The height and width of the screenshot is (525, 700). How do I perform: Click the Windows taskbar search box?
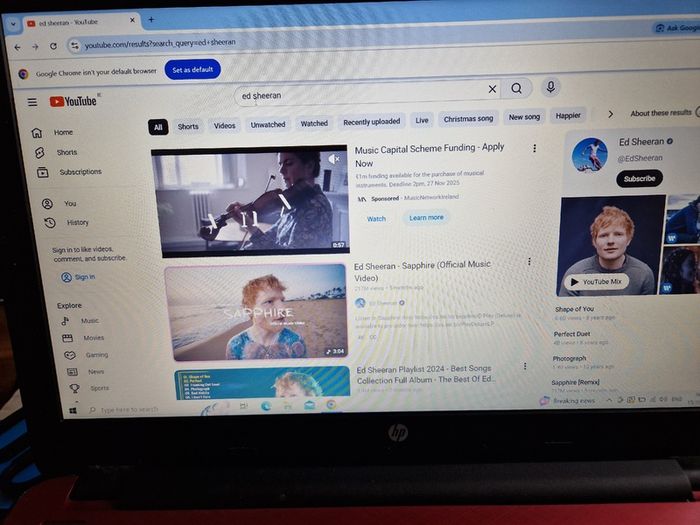(124, 409)
